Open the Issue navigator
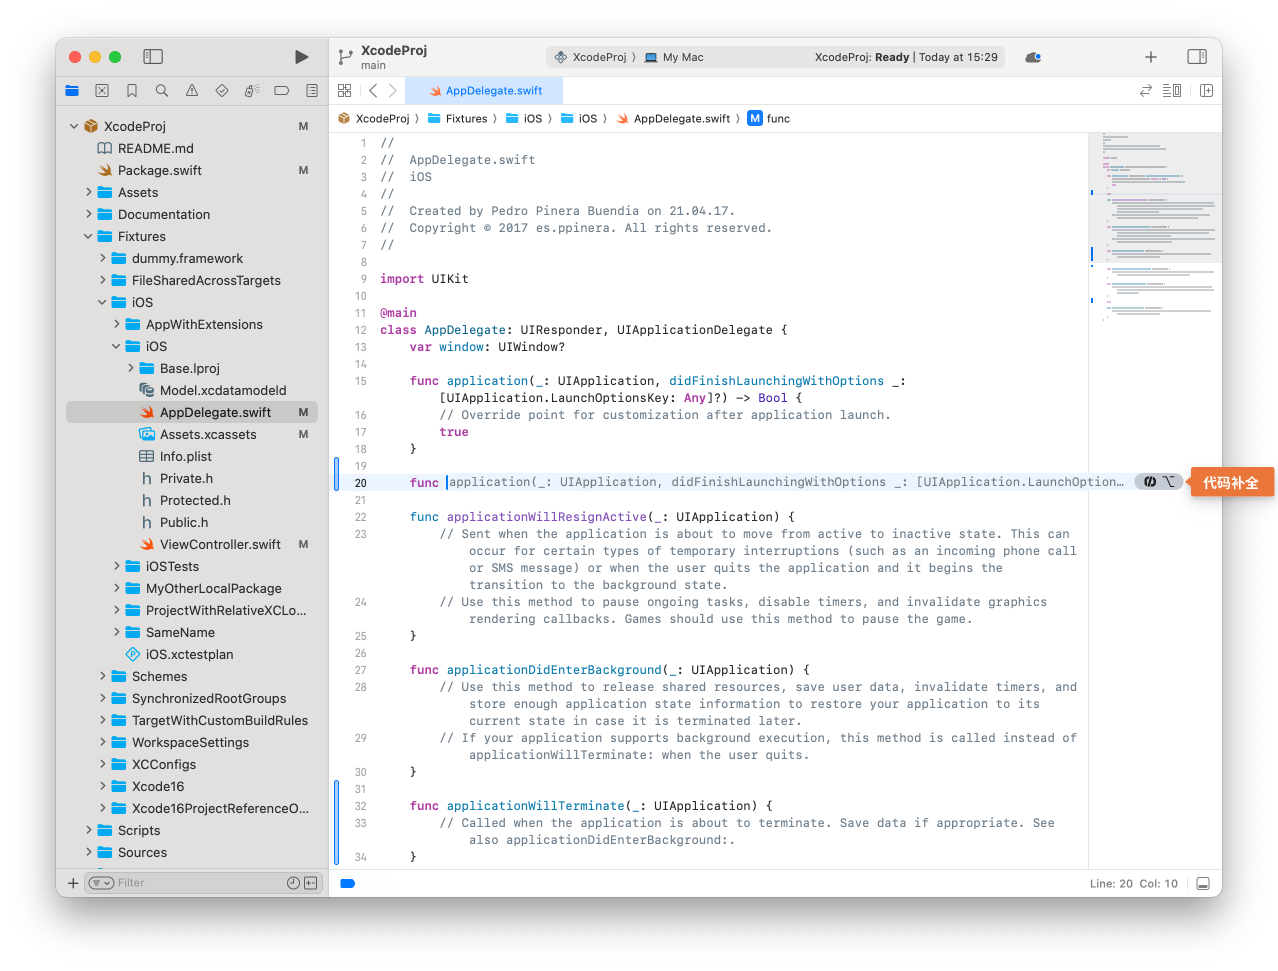This screenshot has height=971, width=1278. click(x=192, y=90)
